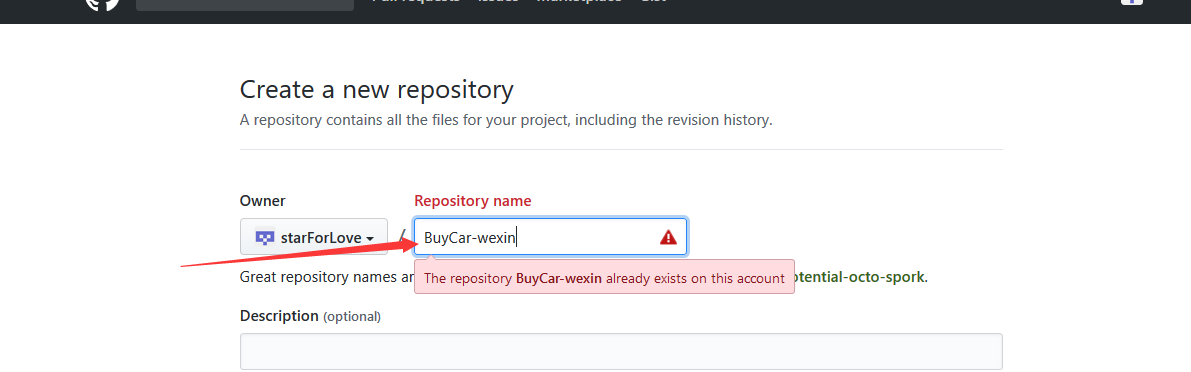Focus the GitHub search bar
Viewport: 1191px width, 372px height.
click(x=245, y=5)
